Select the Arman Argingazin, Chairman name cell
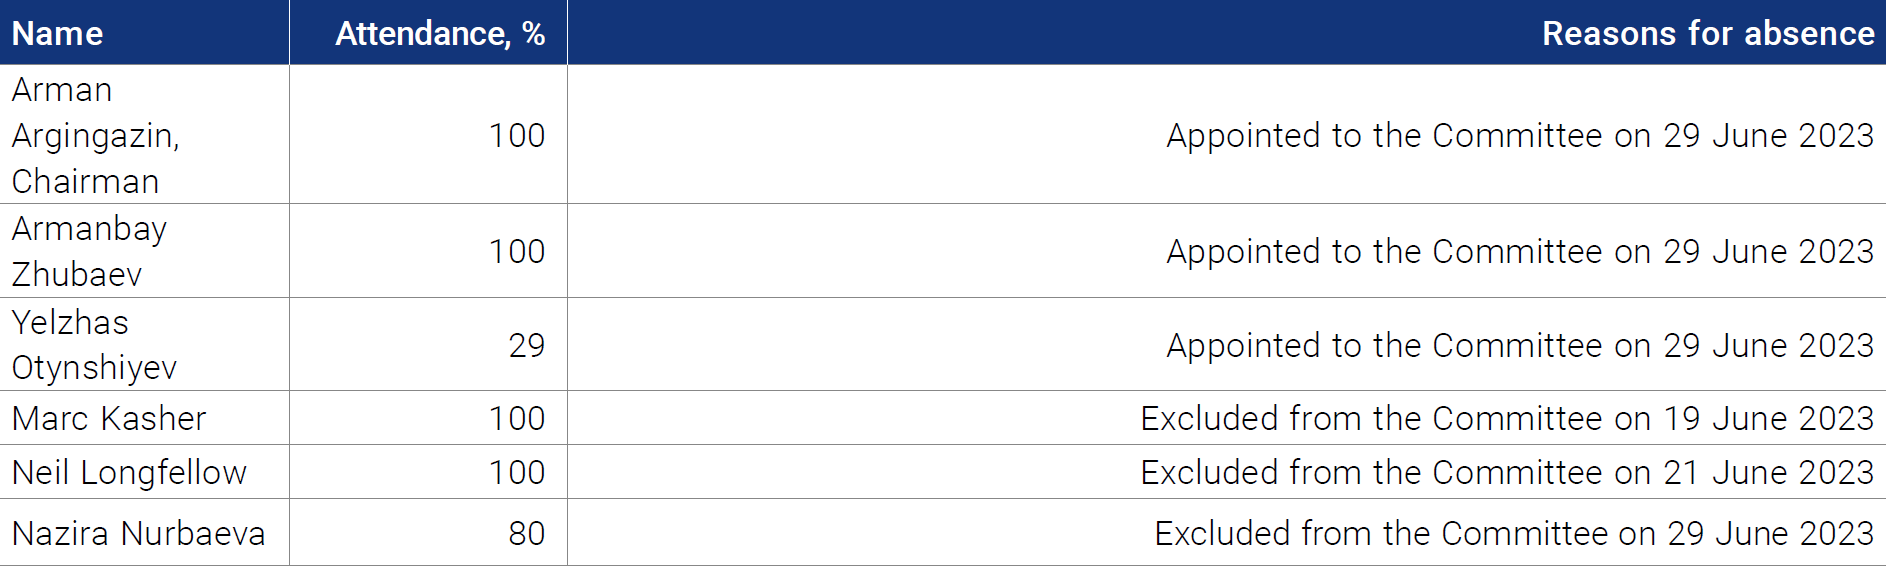Viewport: 1886px width, 566px height. (144, 135)
